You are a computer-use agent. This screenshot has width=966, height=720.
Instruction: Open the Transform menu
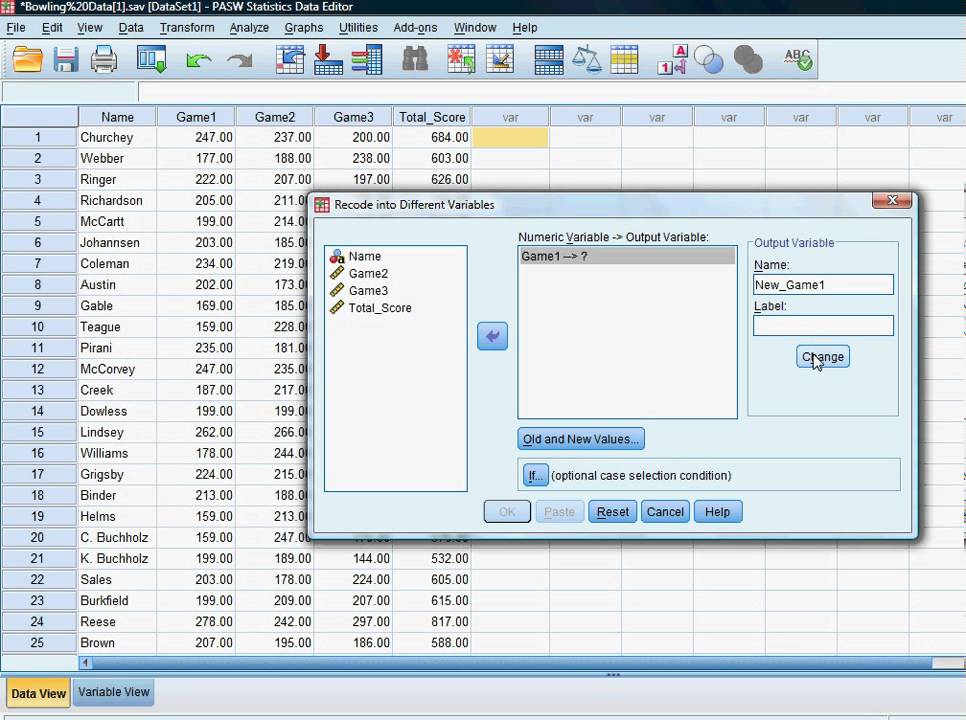point(187,28)
